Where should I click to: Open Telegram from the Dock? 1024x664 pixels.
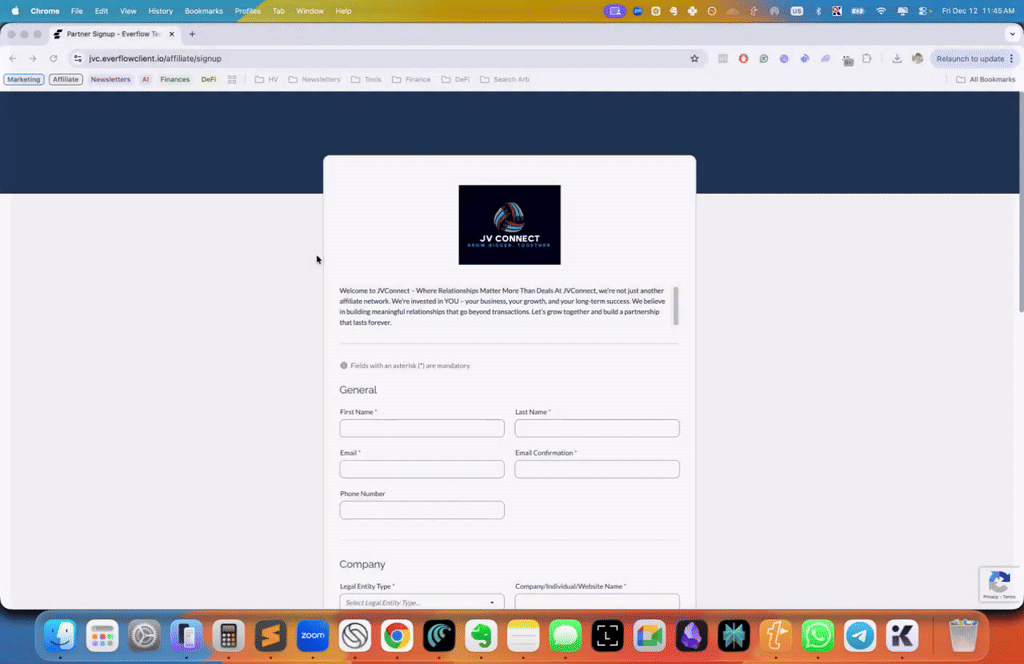coord(859,635)
